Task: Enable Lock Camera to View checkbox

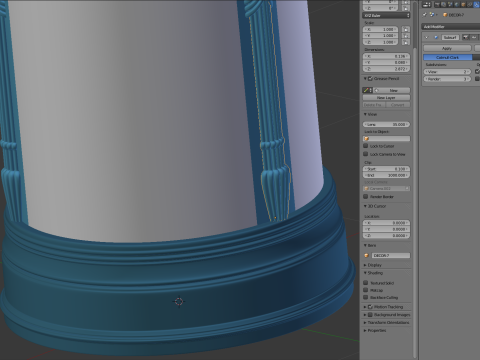Action: coord(366,154)
